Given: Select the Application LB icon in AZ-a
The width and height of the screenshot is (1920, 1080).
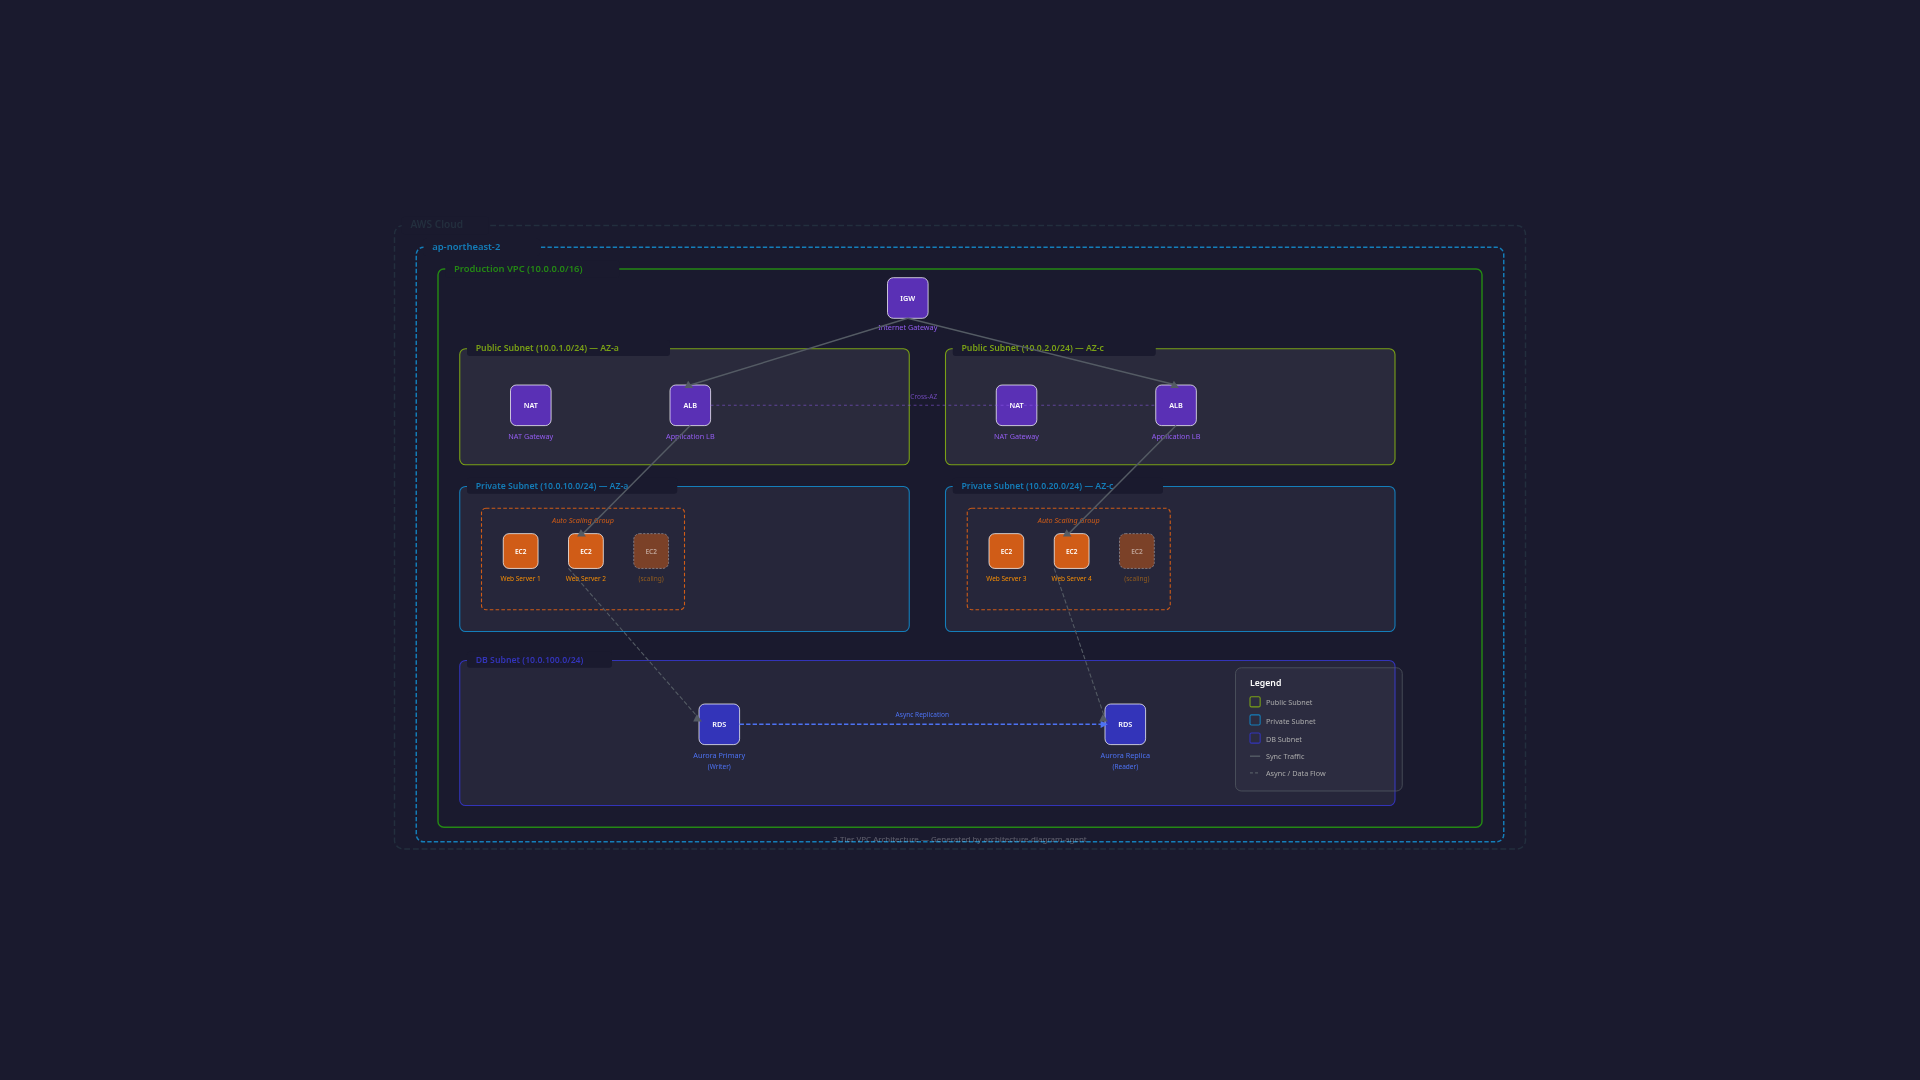Looking at the screenshot, I should 689,405.
